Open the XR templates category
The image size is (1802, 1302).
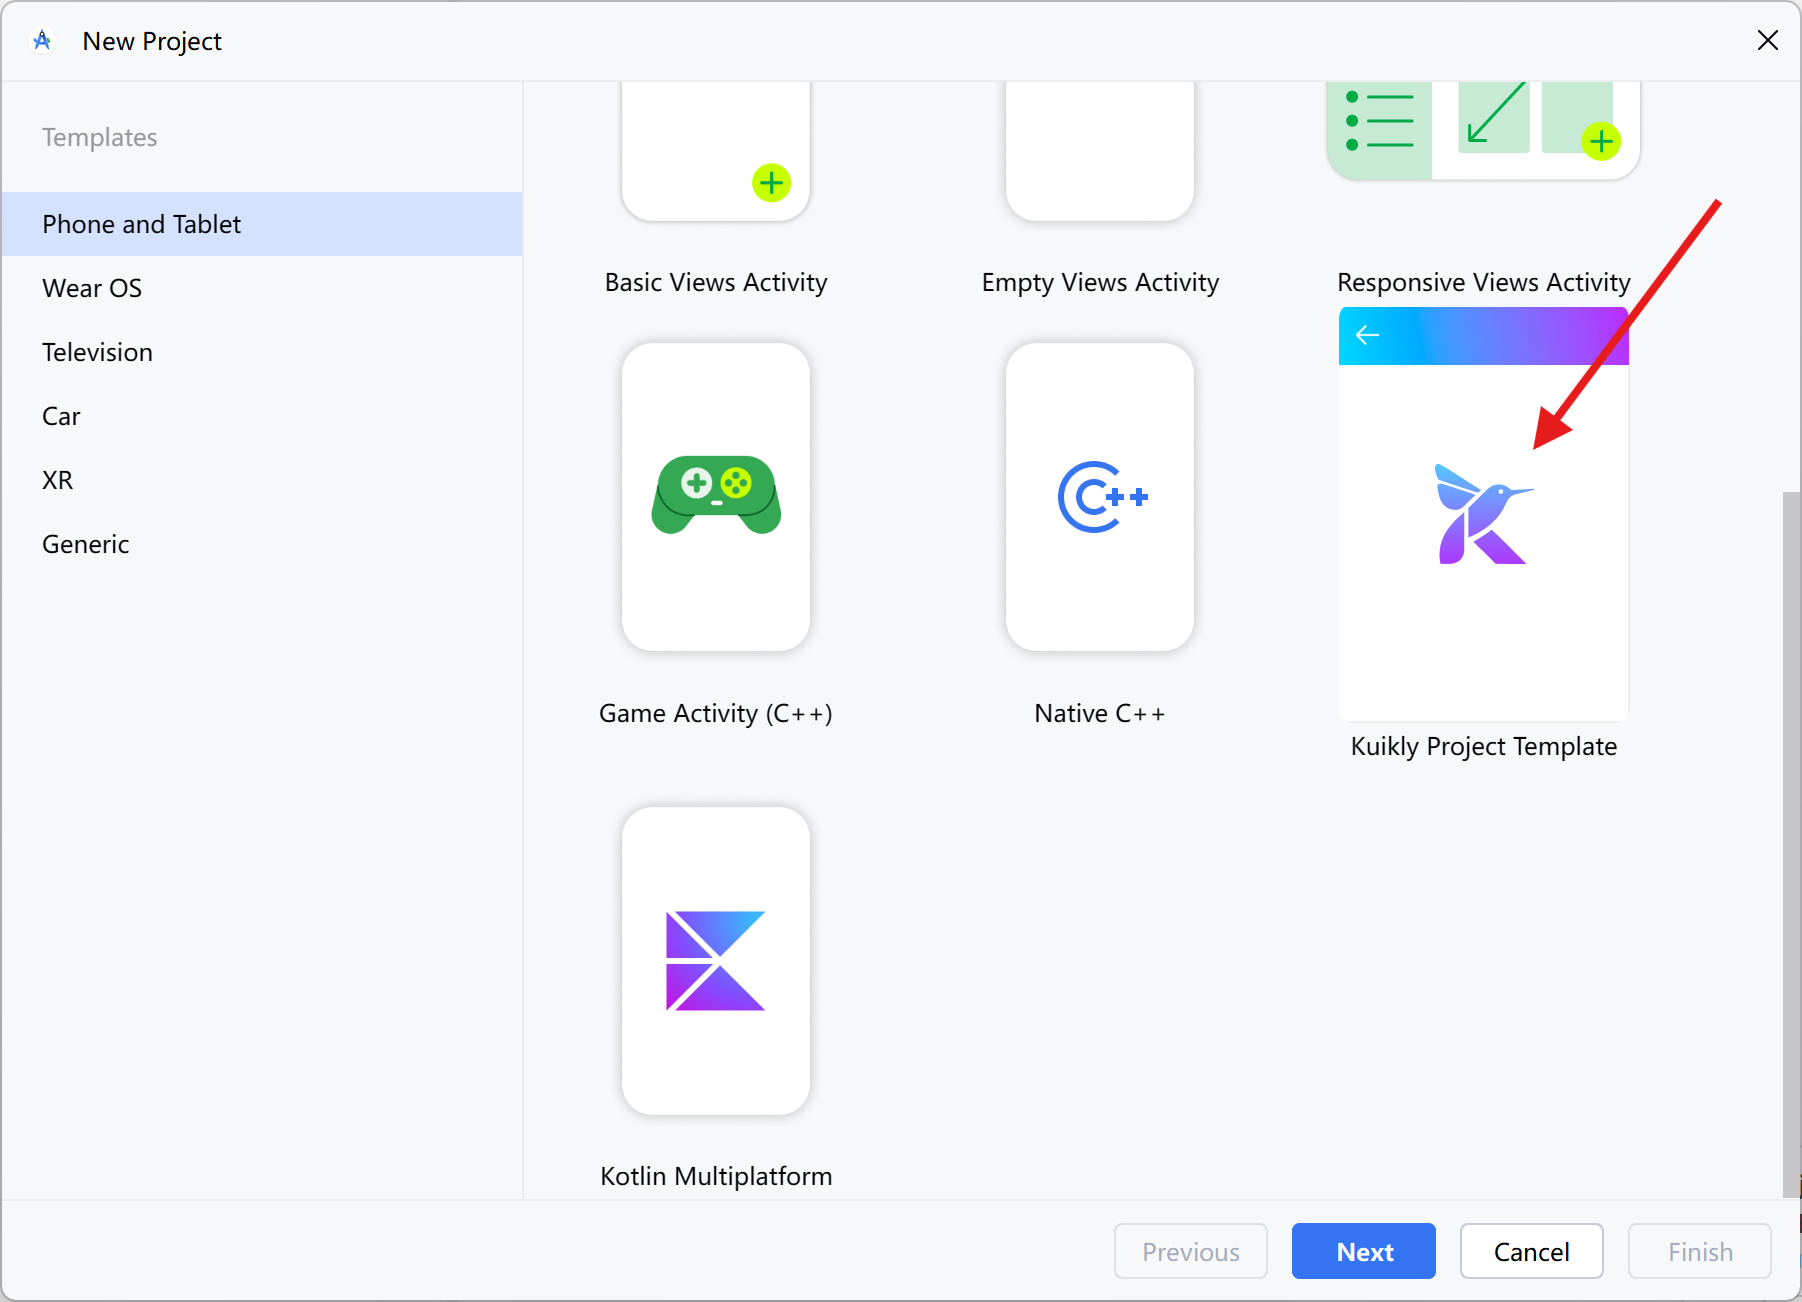pyautogui.click(x=262, y=480)
